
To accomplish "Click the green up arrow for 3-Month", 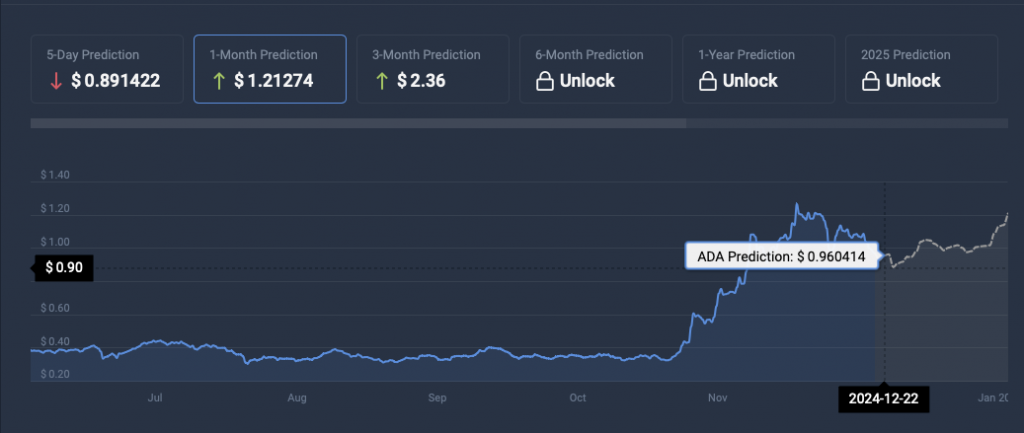I will coord(381,81).
